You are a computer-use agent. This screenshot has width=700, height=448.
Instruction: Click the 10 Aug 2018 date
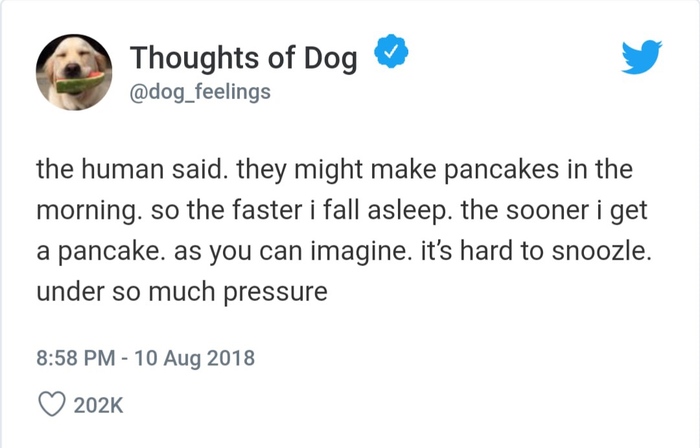point(194,359)
